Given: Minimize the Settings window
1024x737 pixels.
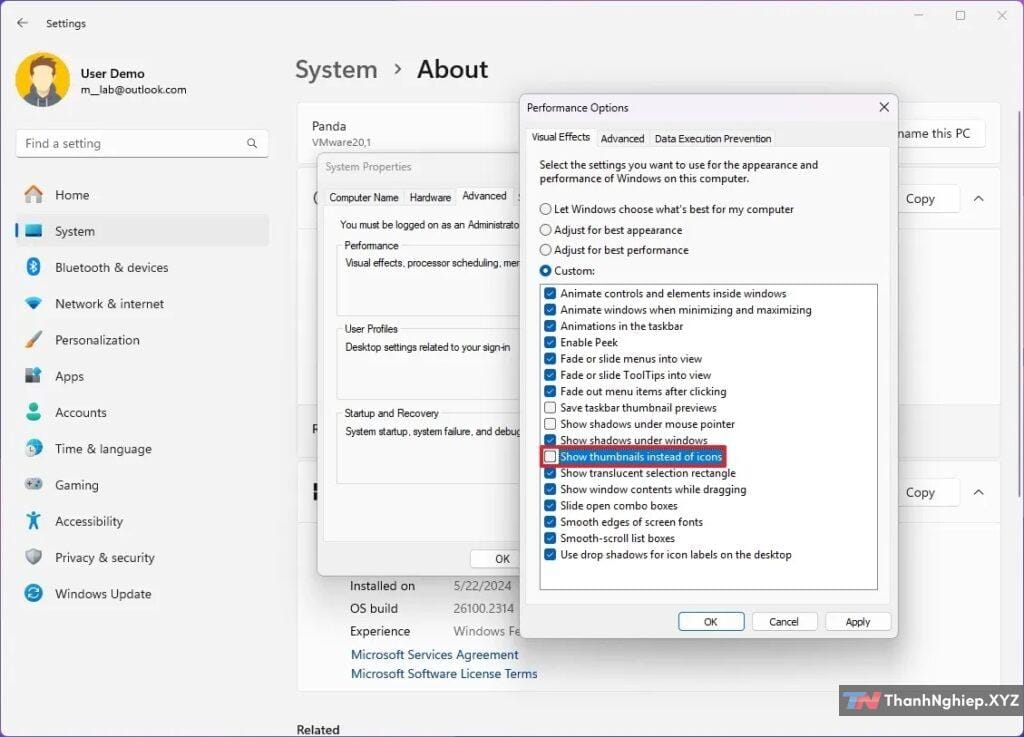Looking at the screenshot, I should [918, 16].
